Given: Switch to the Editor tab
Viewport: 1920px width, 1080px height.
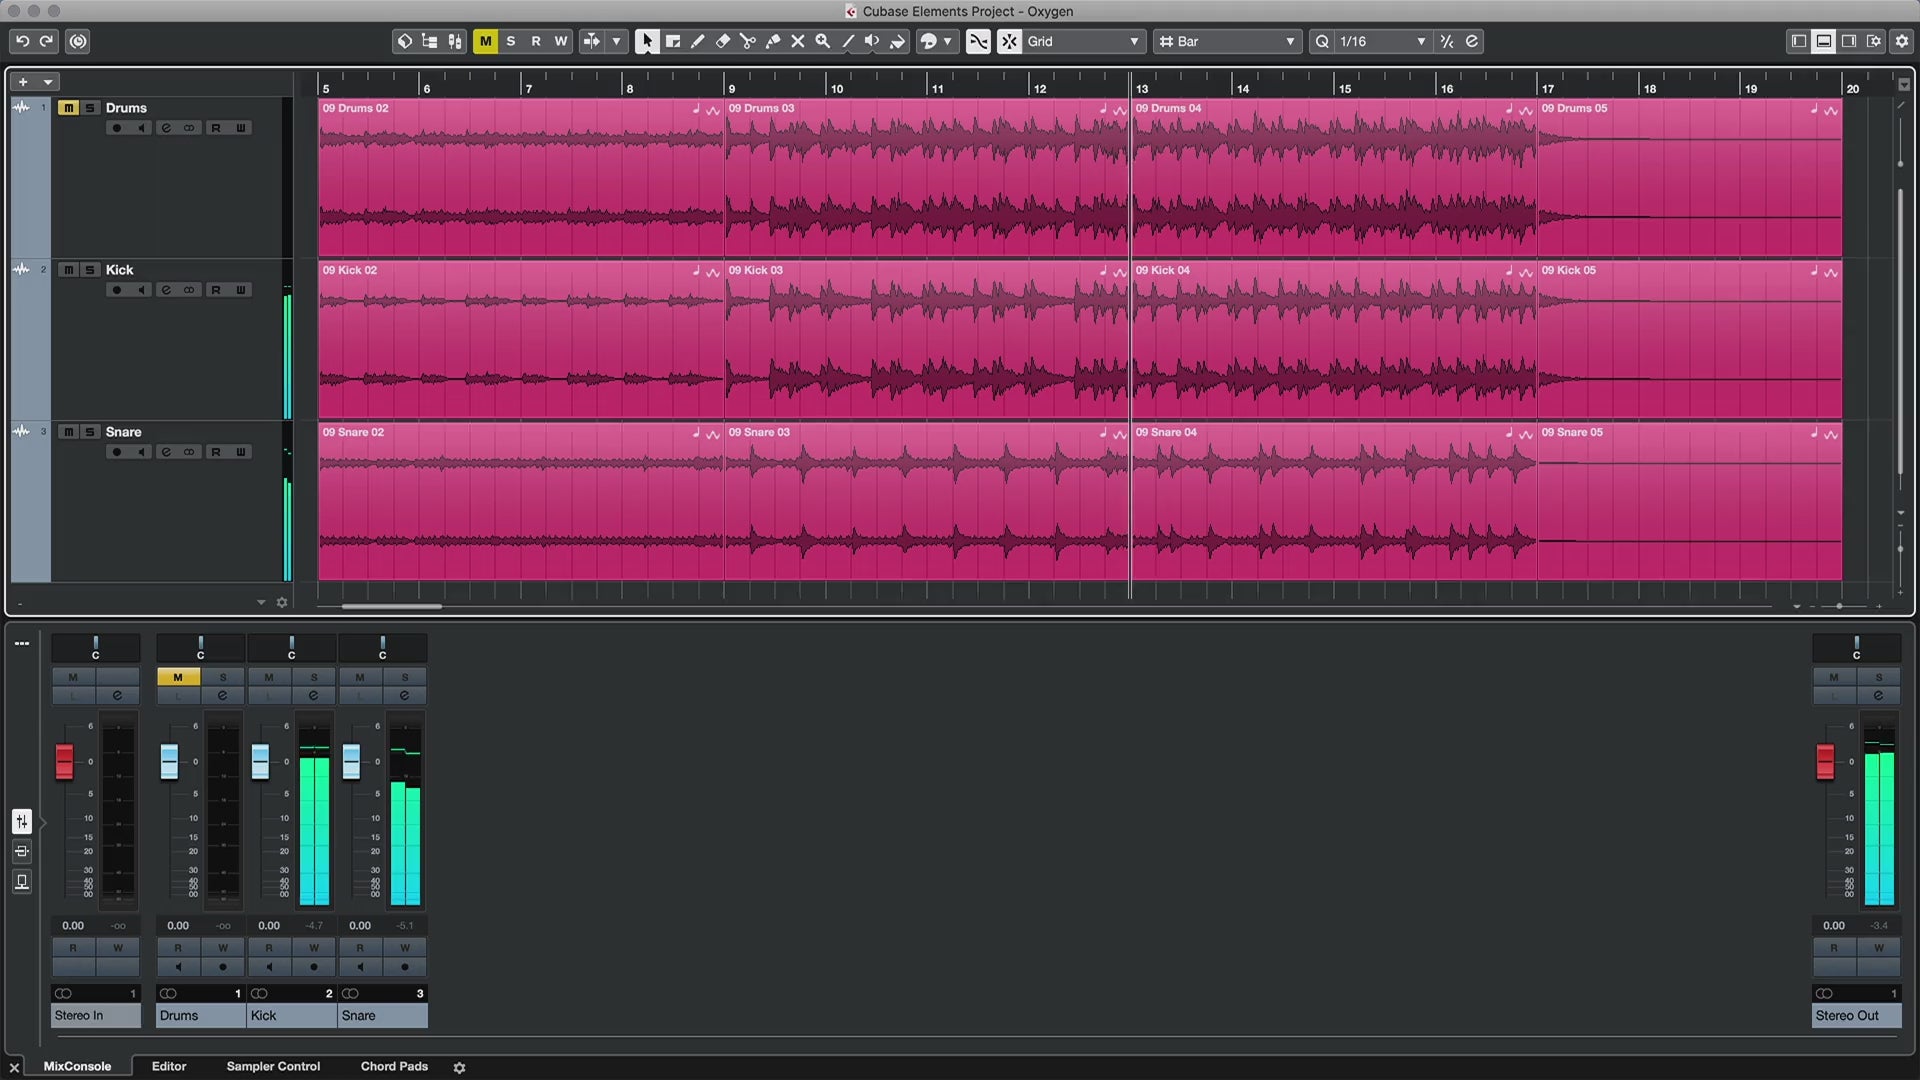Looking at the screenshot, I should coord(169,1066).
